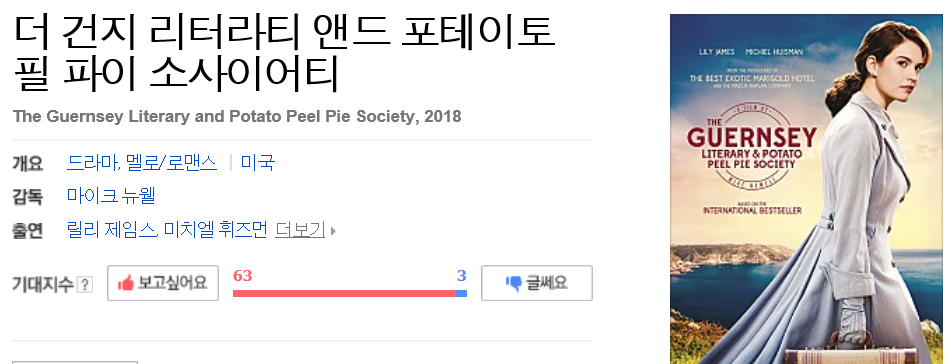The image size is (948, 364).
Task: Open the 기대지수 question mark help icon
Action: [85, 284]
